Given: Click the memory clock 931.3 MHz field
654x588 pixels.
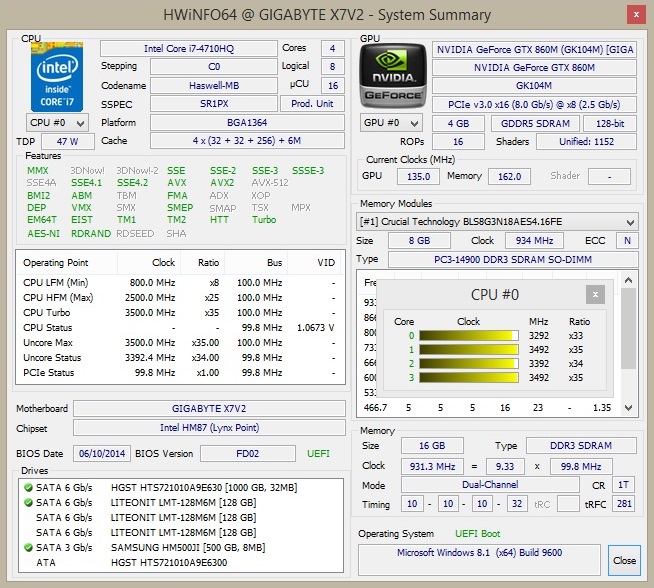Looking at the screenshot, I should [432, 466].
